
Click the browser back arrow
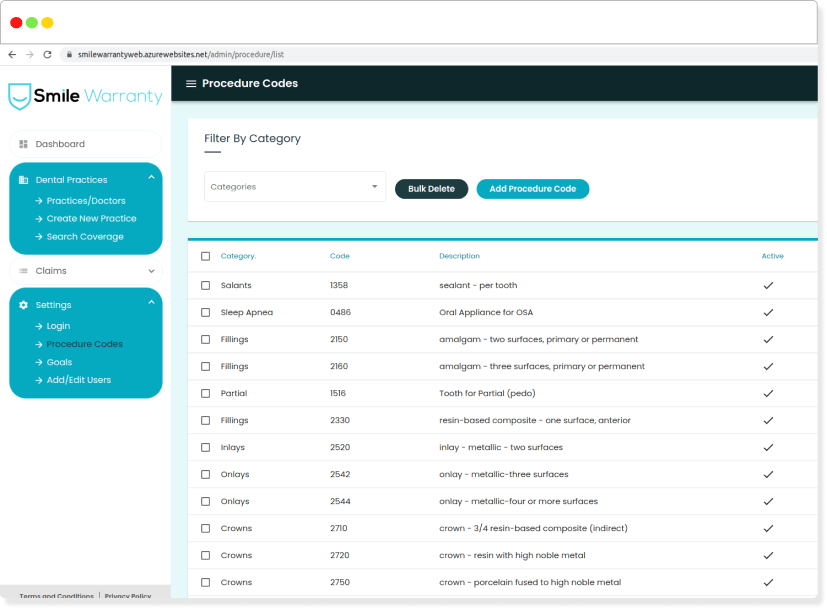pos(12,54)
